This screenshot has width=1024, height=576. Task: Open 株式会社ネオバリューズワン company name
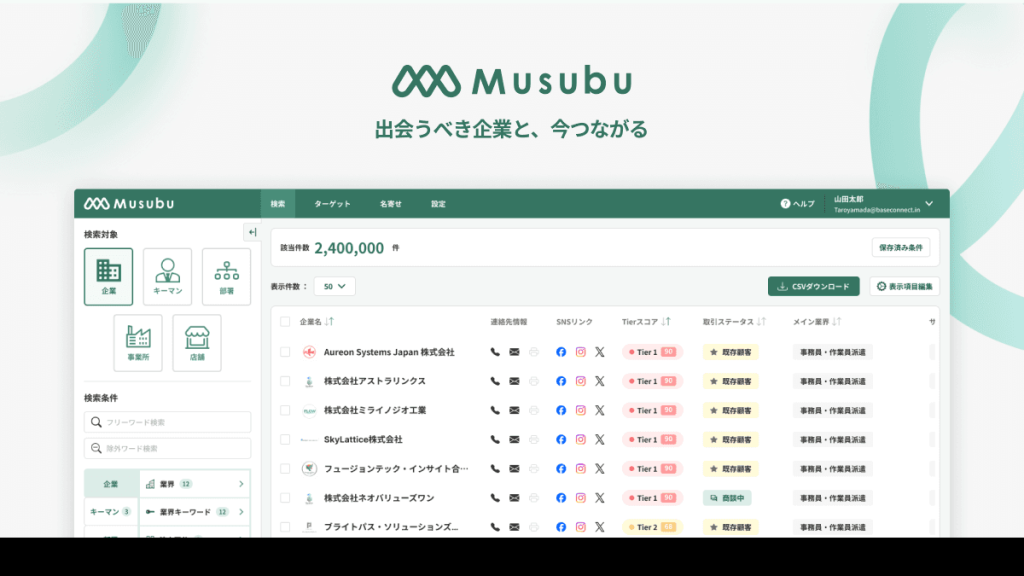(x=379, y=498)
